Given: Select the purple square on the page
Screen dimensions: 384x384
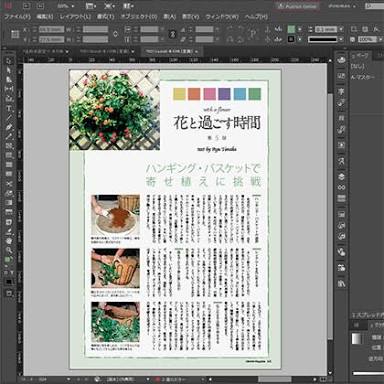Looking at the screenshot, I should (224, 94).
